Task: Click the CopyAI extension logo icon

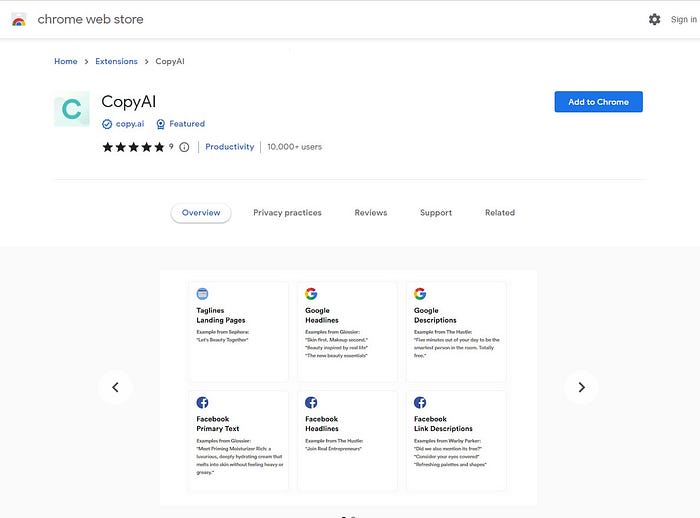Action: [72, 109]
